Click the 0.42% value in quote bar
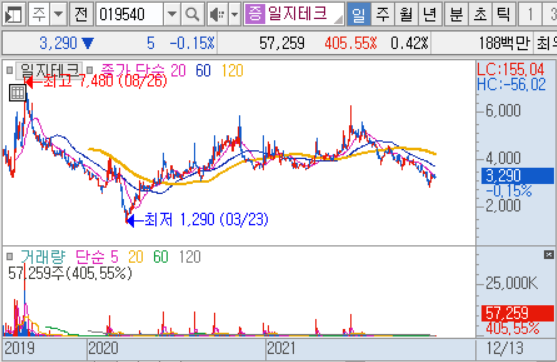Image resolution: width=557 pixels, height=362 pixels. [x=409, y=43]
